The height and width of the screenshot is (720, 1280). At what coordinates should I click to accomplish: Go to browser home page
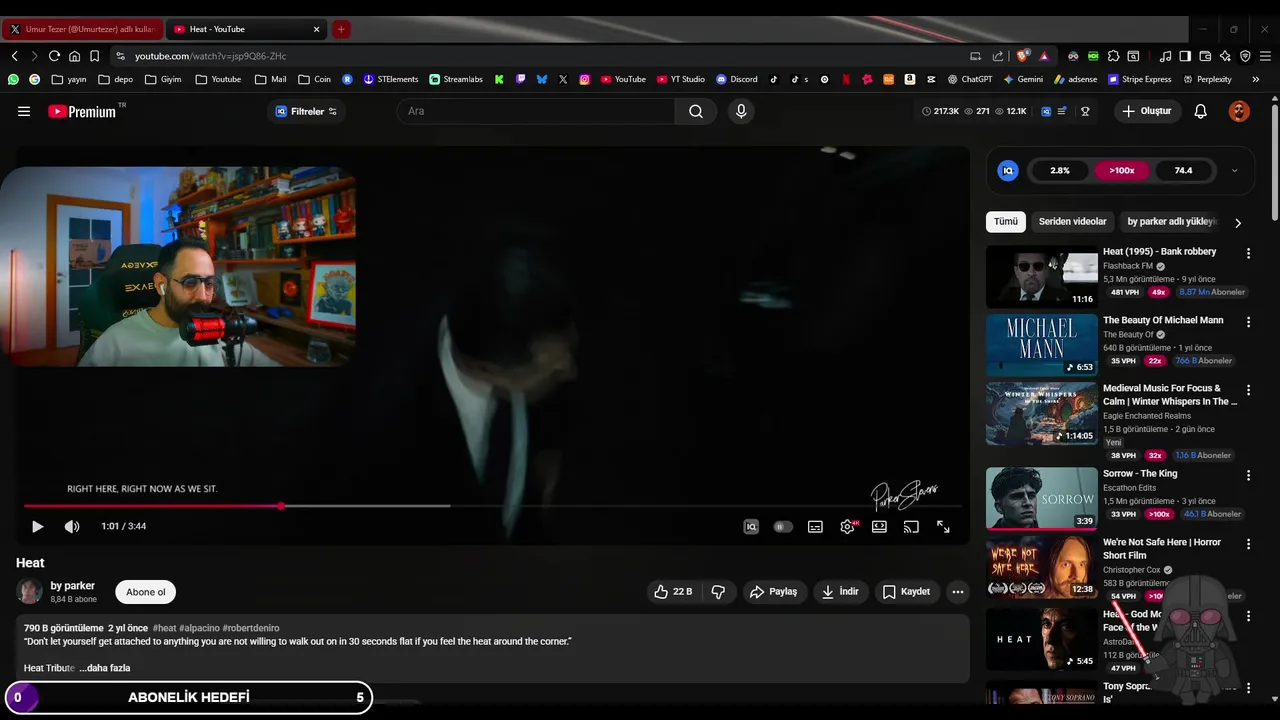pyautogui.click(x=74, y=56)
